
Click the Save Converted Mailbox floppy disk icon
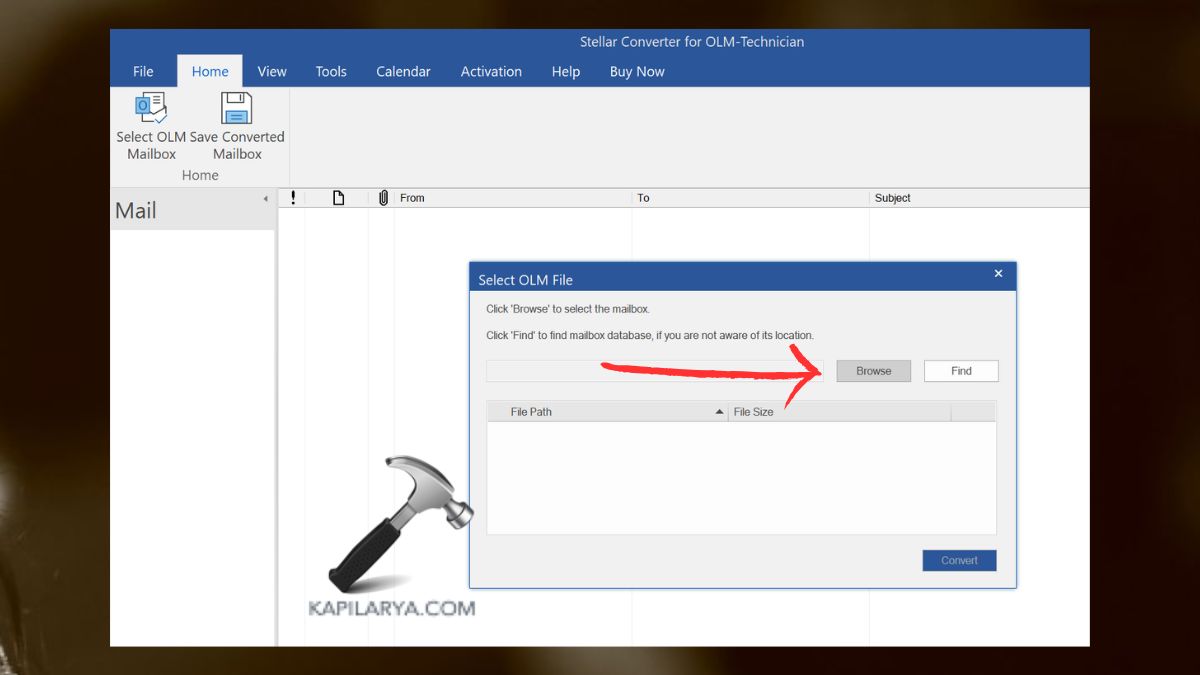pos(236,107)
